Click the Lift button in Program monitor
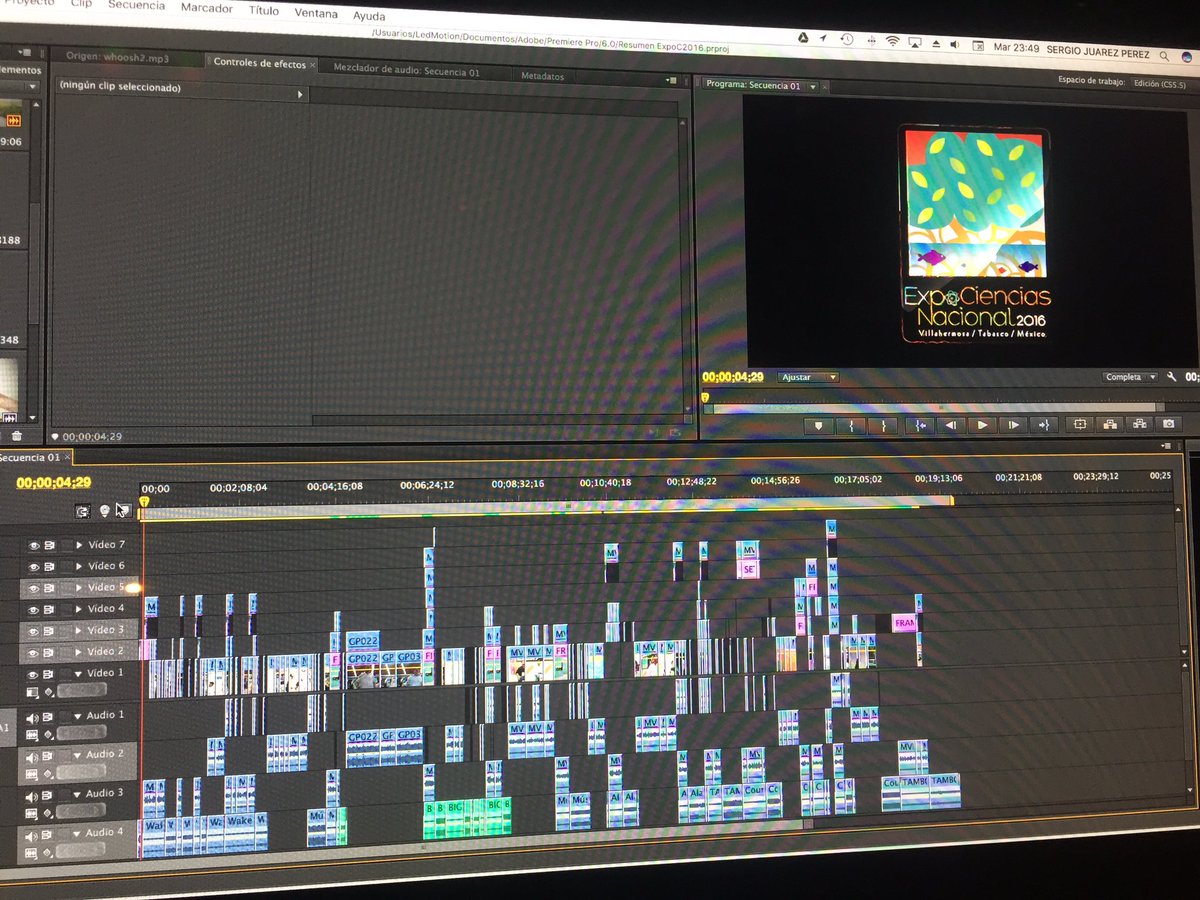Screen dimensions: 1200x900 1110,425
